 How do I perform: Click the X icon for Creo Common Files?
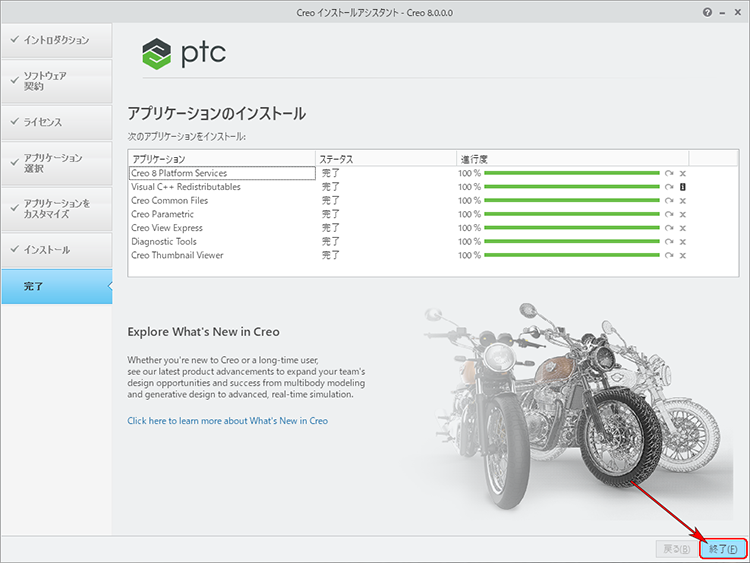coord(683,201)
